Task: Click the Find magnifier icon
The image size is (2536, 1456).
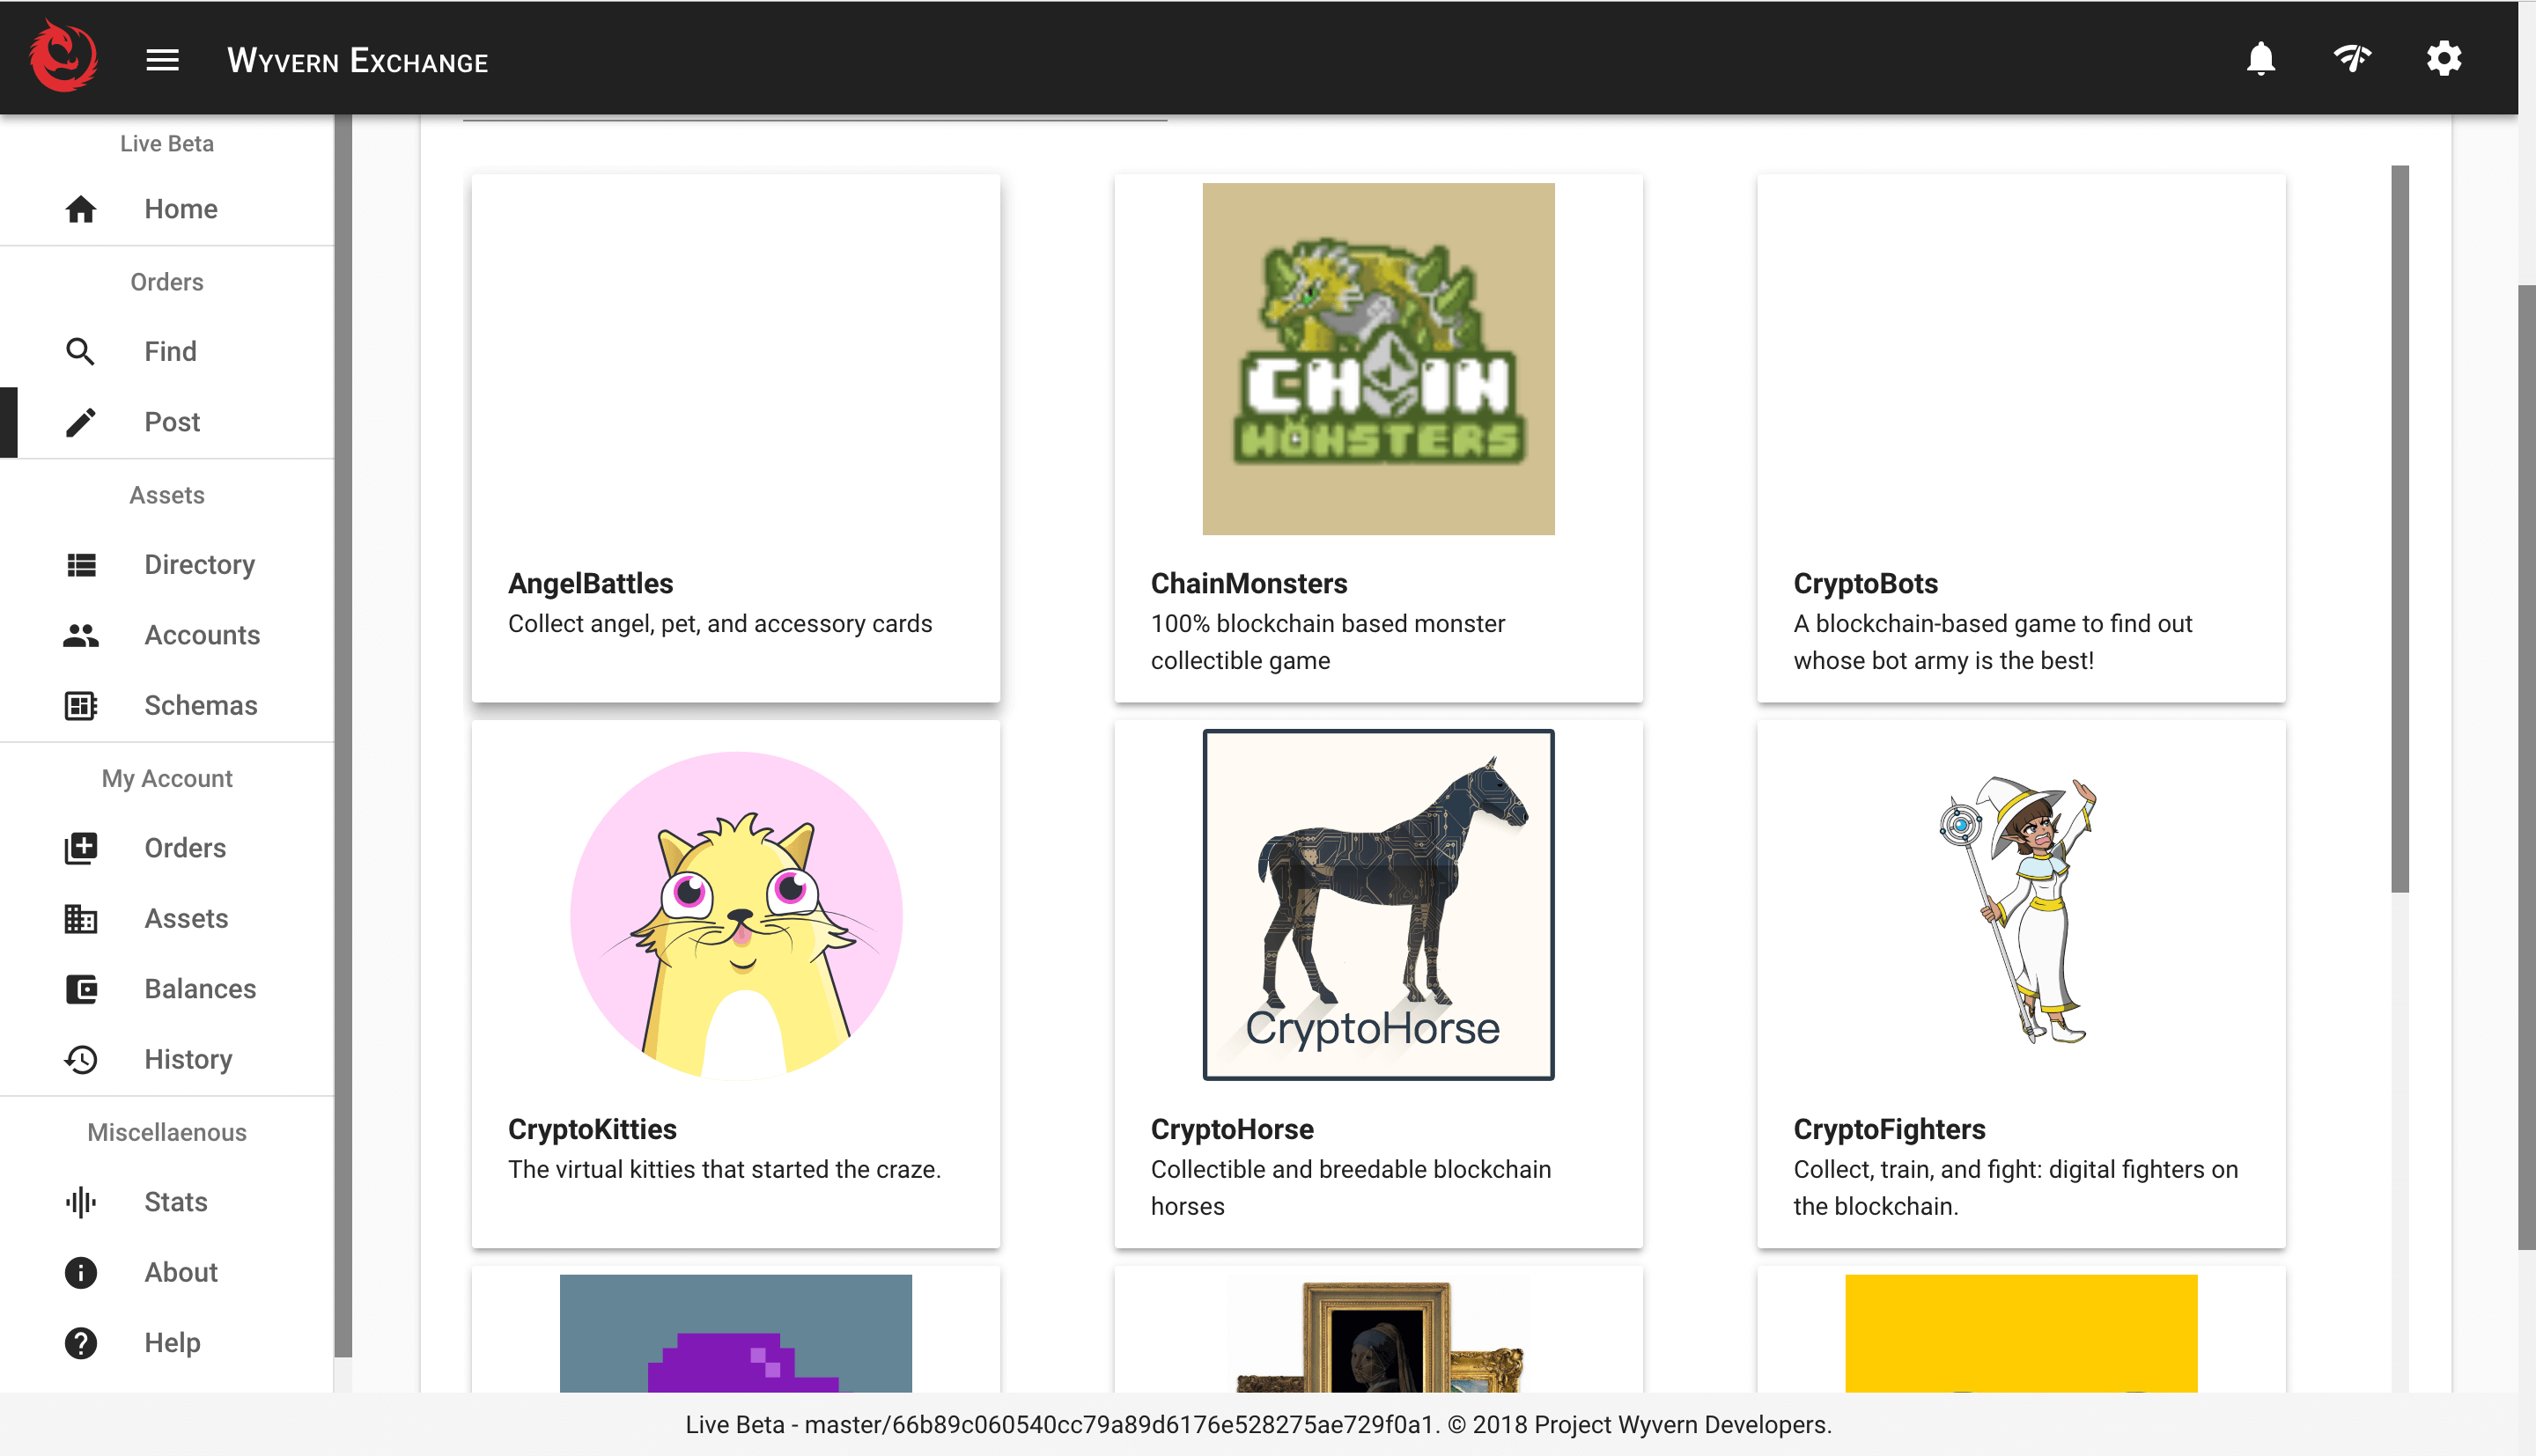Action: pos(81,352)
